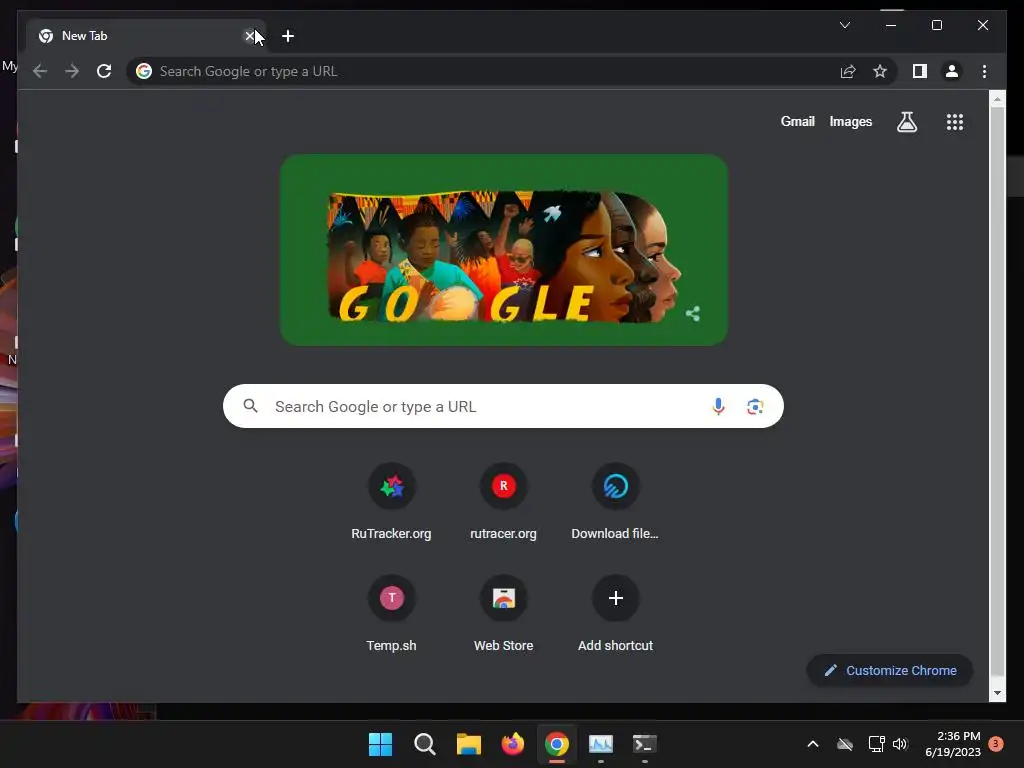1024x768 pixels.
Task: Click the OneDrive cloud tray icon
Action: (x=844, y=744)
